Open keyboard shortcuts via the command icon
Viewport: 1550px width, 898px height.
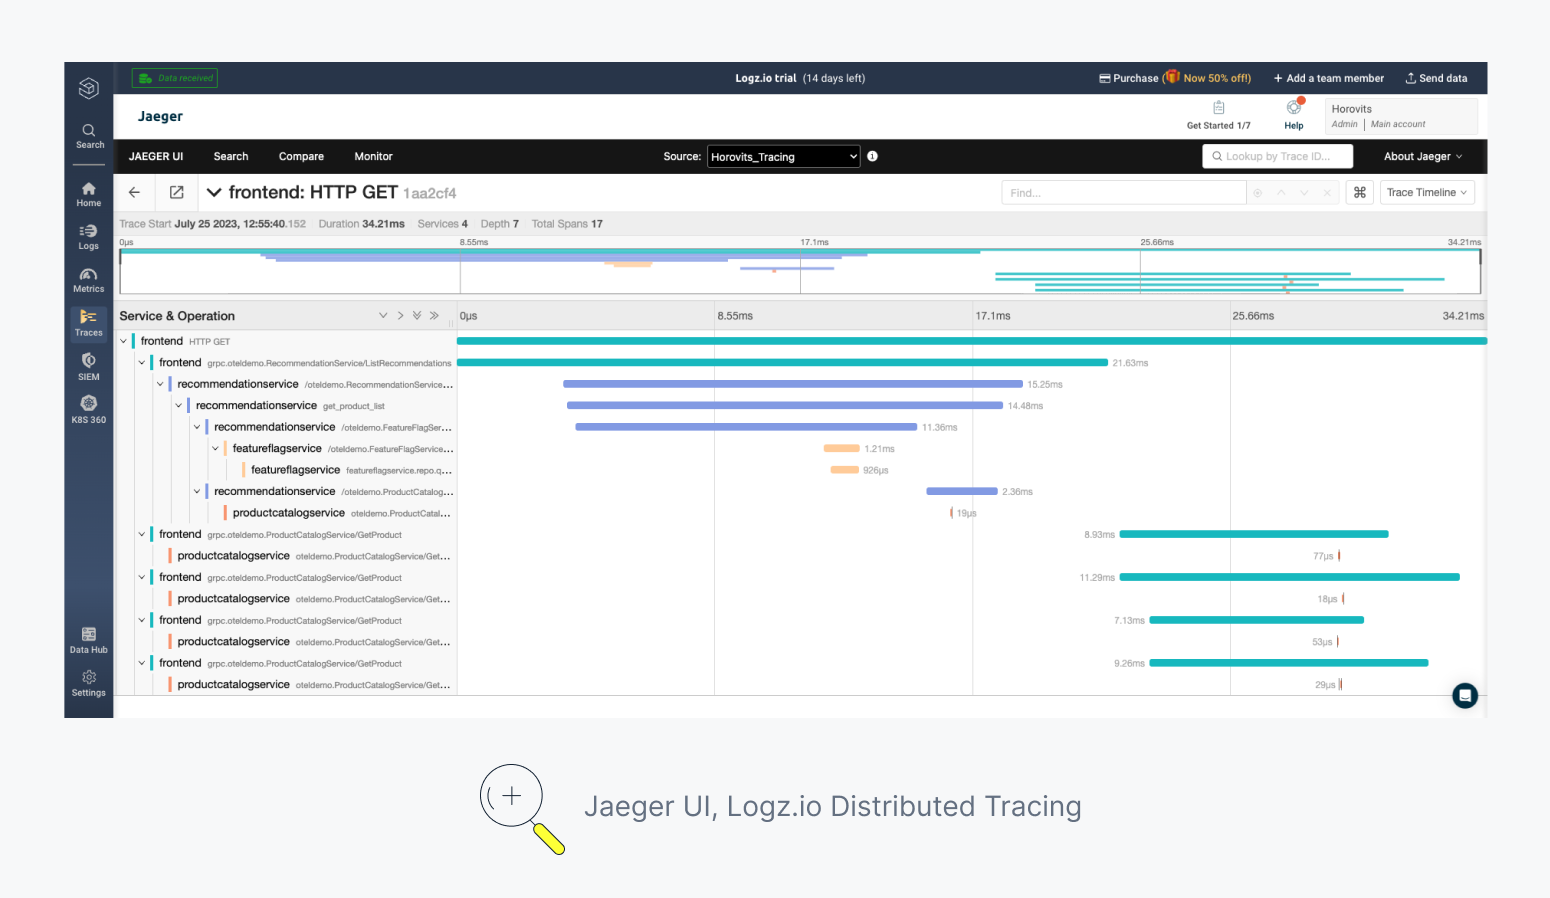(1359, 192)
